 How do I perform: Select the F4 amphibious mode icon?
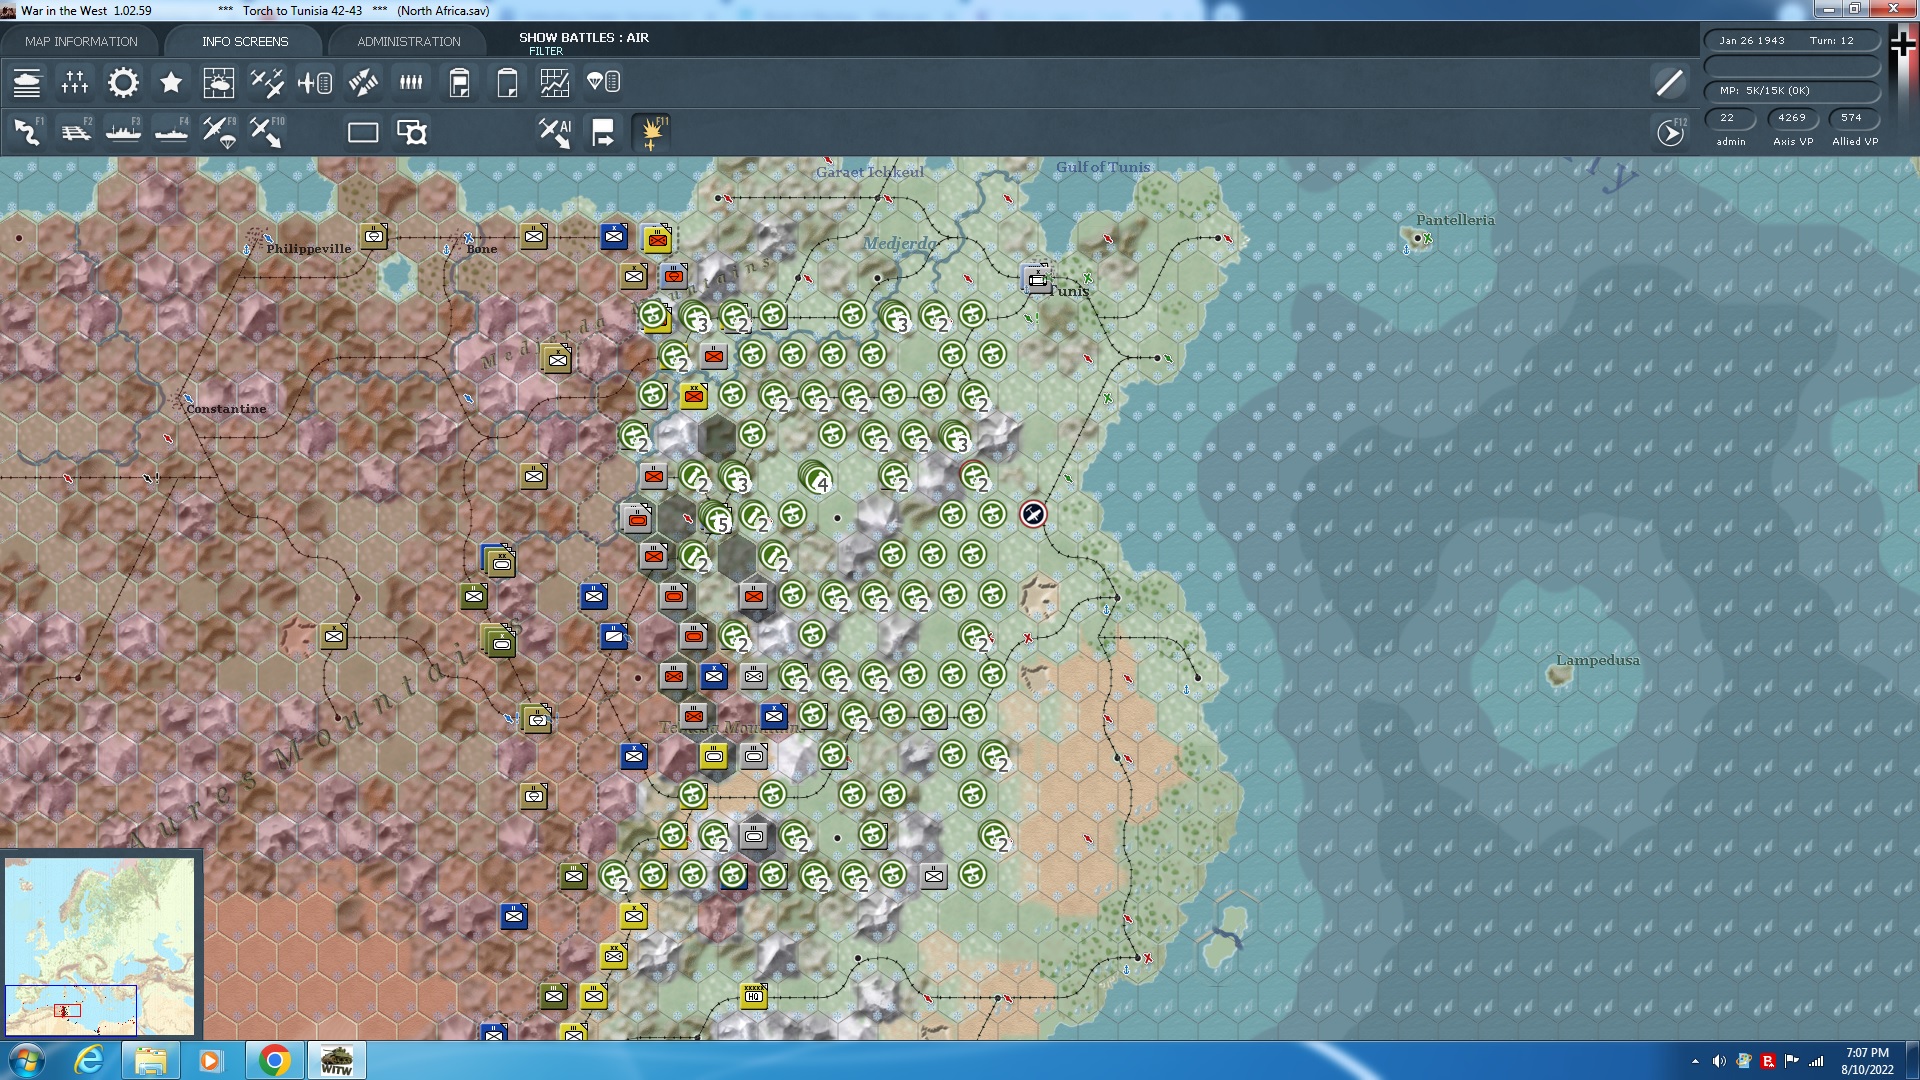(171, 132)
